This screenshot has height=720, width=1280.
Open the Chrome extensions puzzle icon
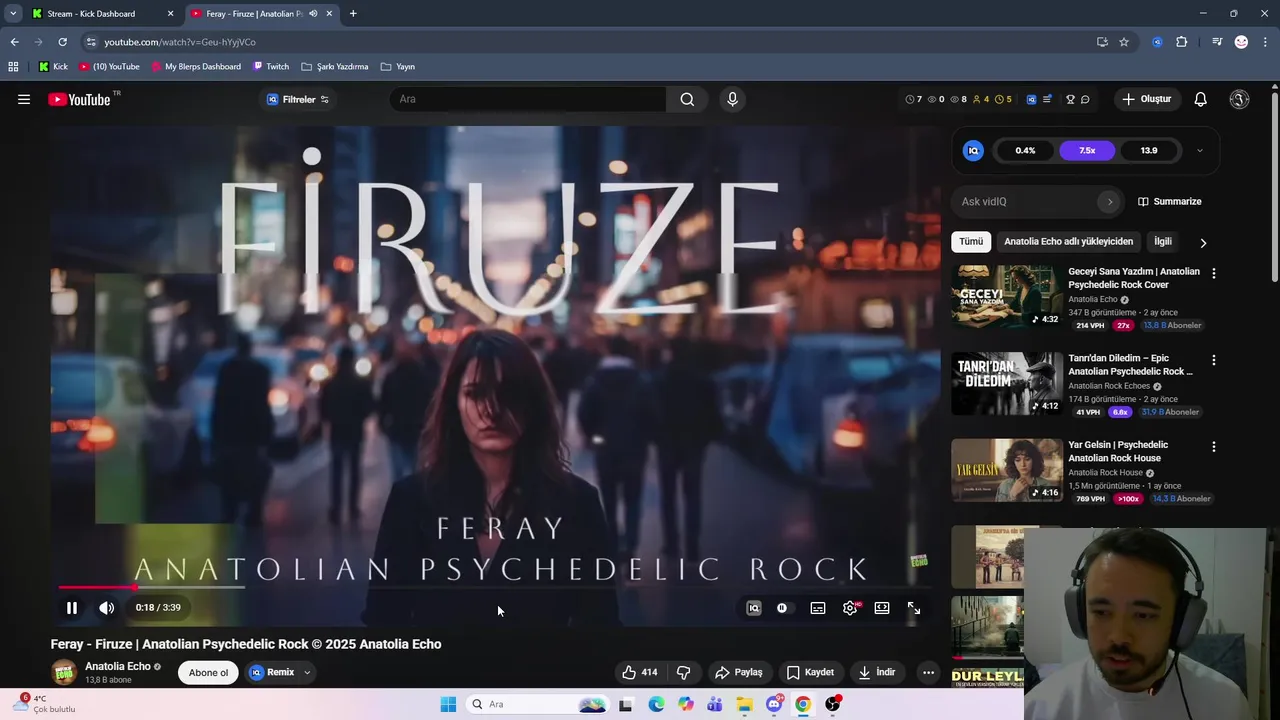1182,42
